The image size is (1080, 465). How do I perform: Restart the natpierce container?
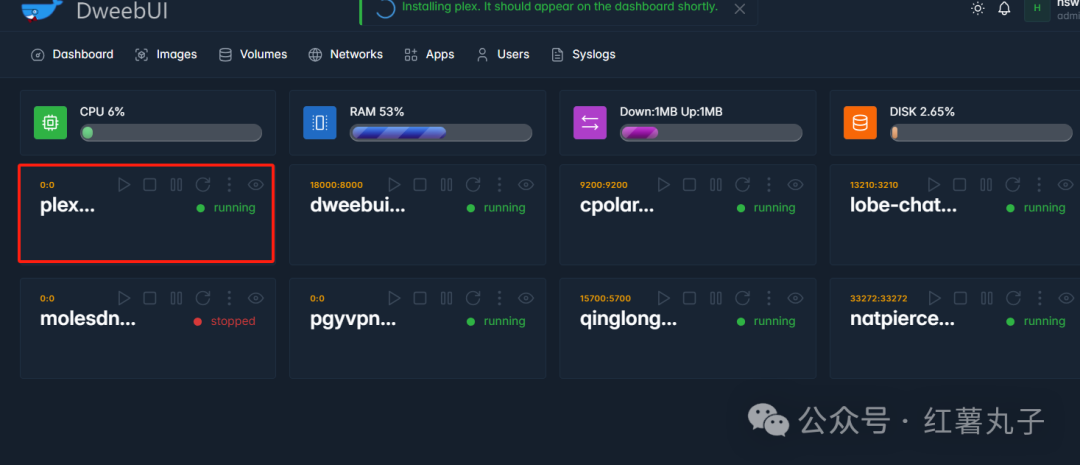[x=1012, y=298]
